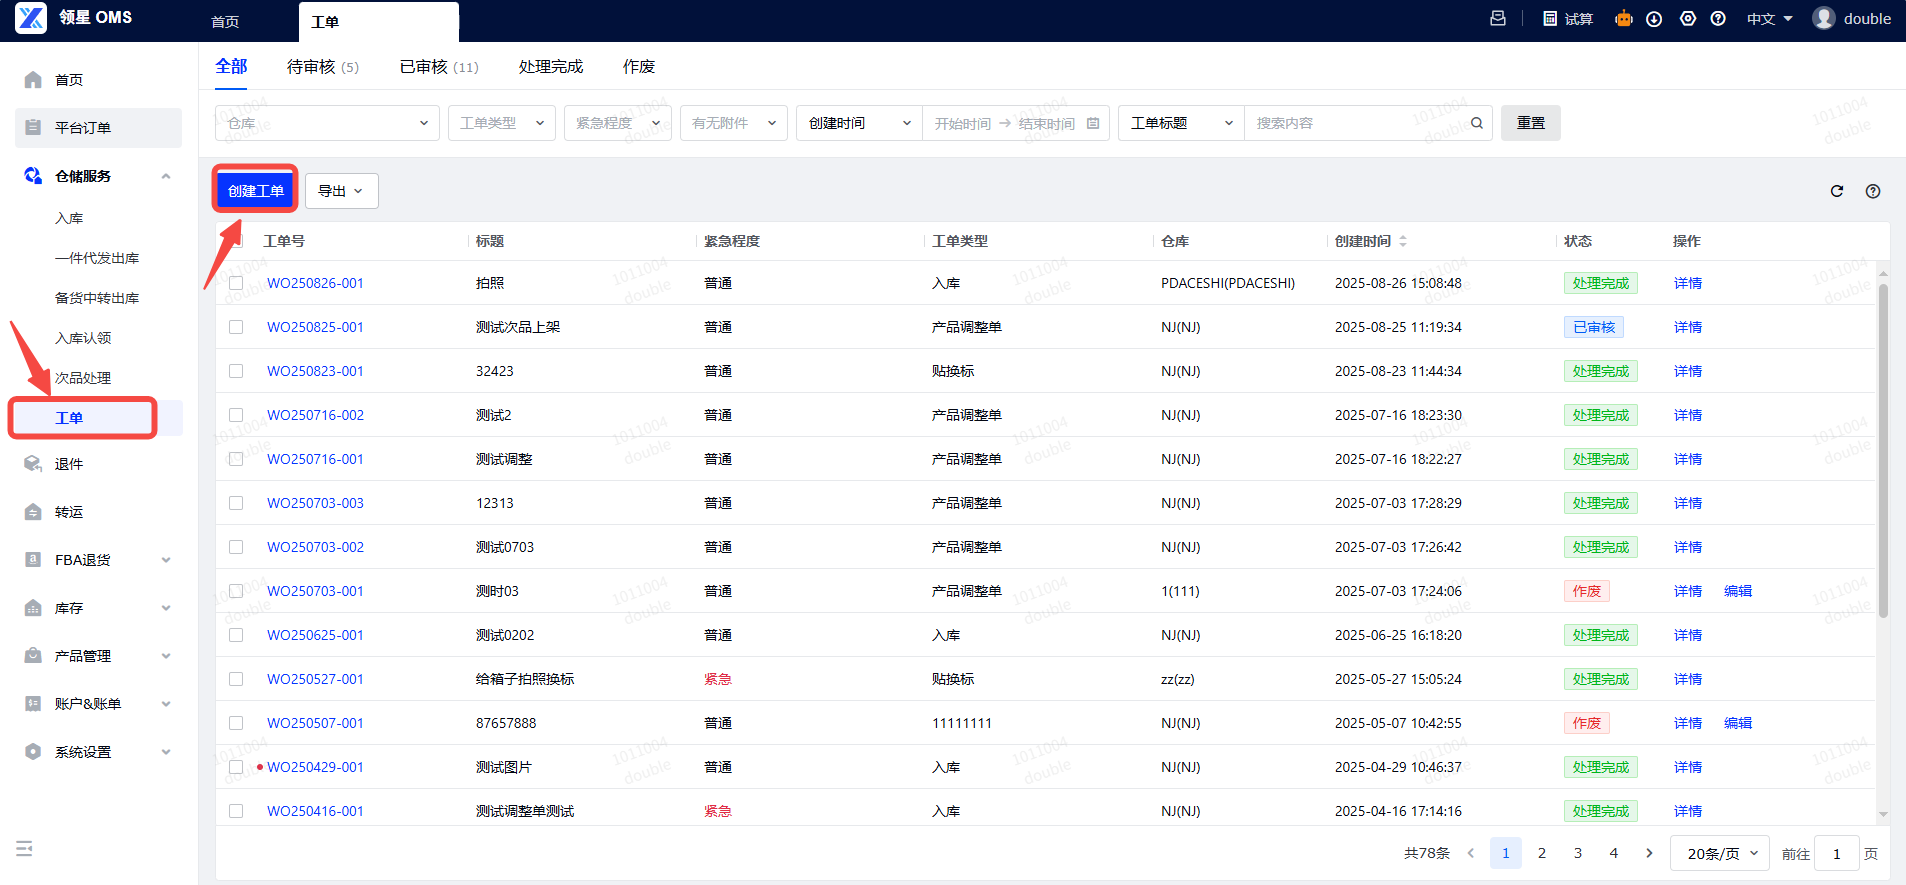Screen dimensions: 1906x885
Task: Click the 重置 reset button
Action: (x=1531, y=123)
